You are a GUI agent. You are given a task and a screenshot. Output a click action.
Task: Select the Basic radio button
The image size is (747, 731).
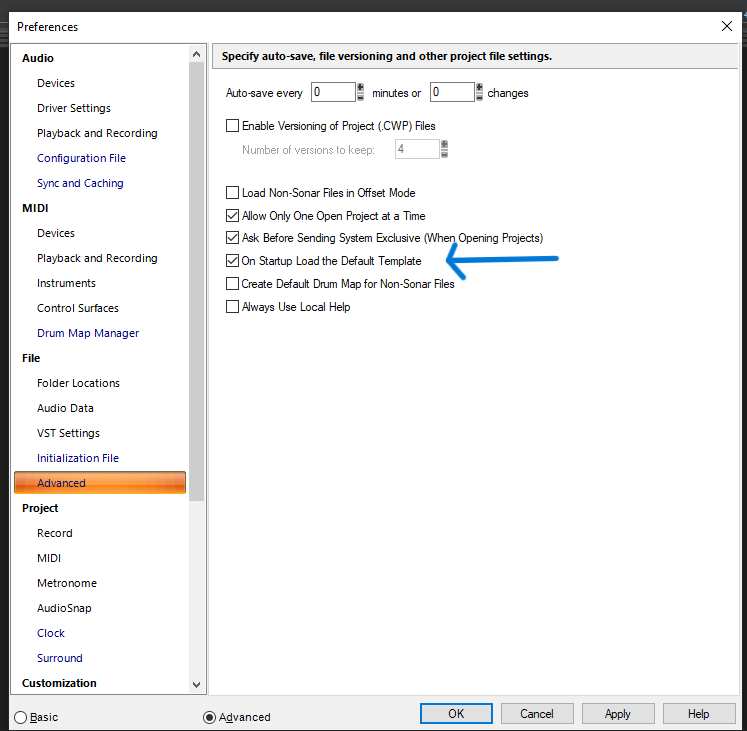click(x=20, y=717)
